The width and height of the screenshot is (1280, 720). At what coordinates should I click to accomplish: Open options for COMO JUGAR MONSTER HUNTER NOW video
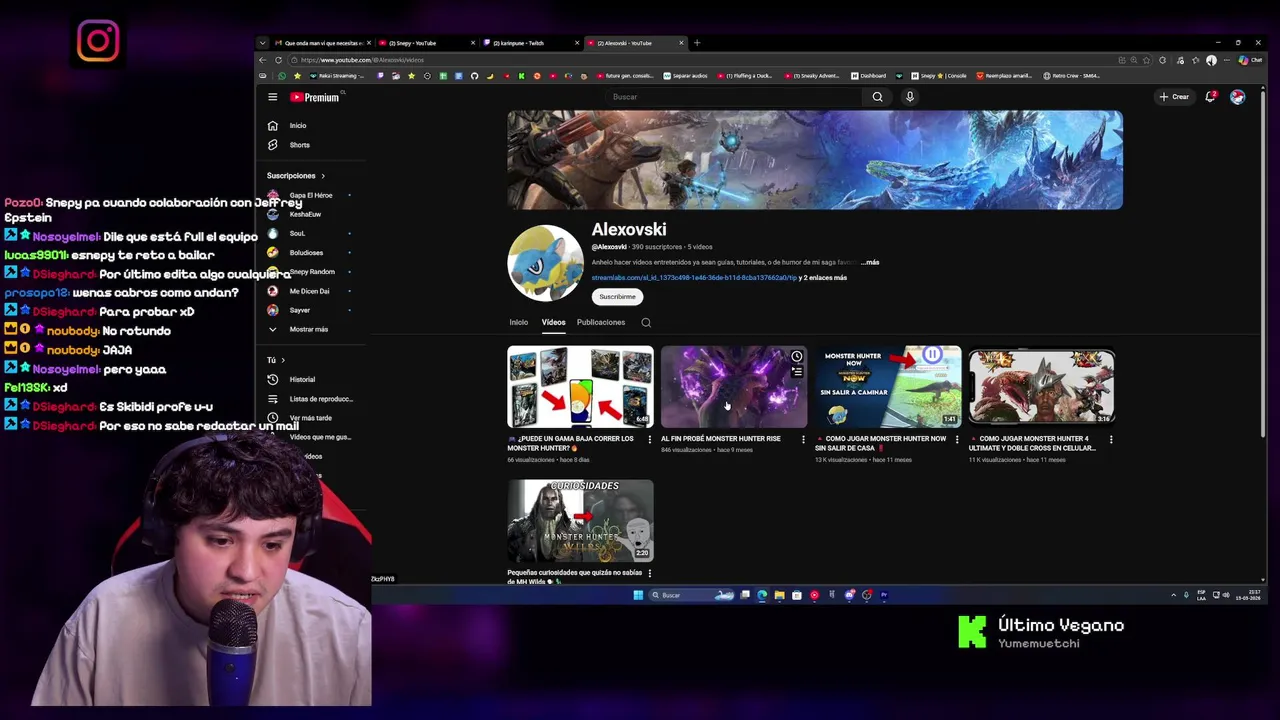pyautogui.click(x=957, y=439)
